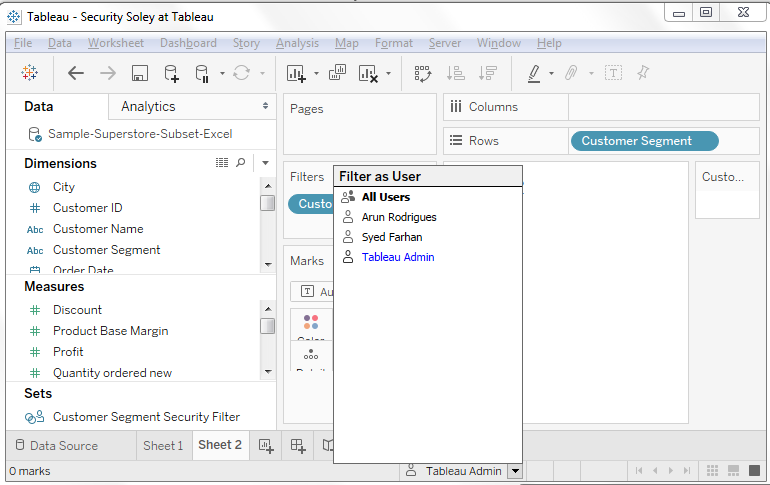Click the Dimensions scroll down arrow
Image resolution: width=770 pixels, height=485 pixels.
pyautogui.click(x=268, y=264)
